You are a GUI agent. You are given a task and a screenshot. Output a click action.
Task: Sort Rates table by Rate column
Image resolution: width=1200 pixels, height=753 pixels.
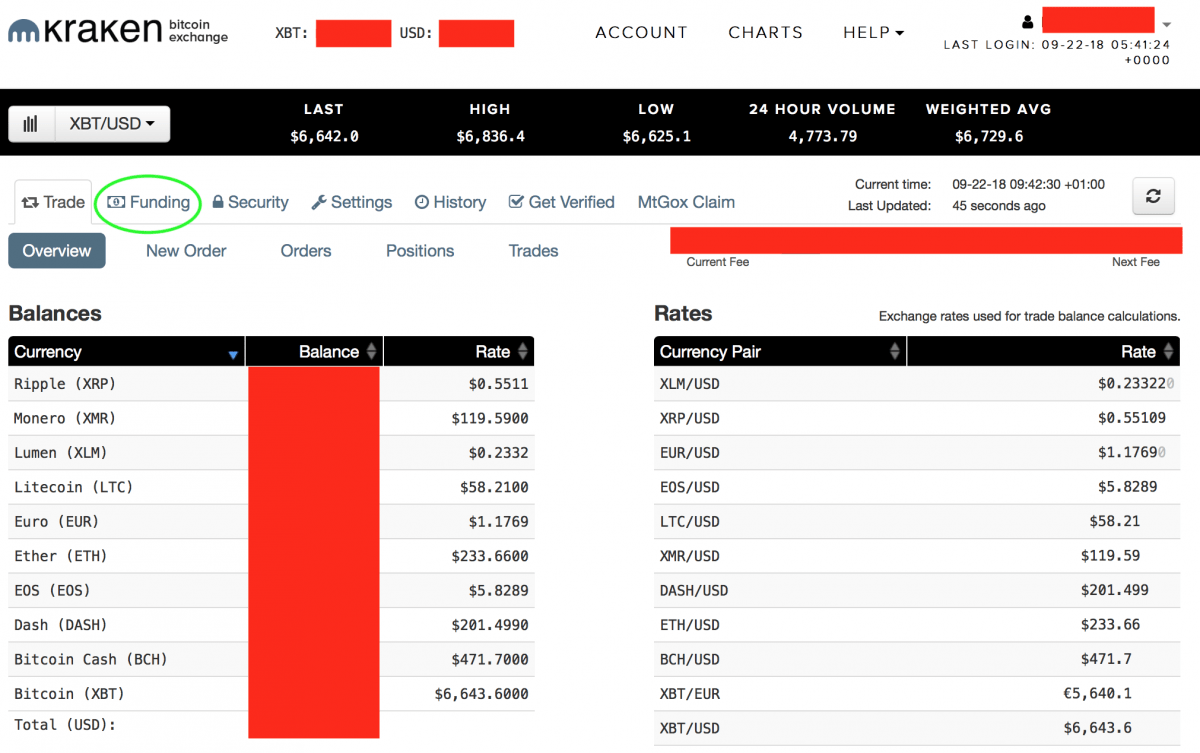(x=1043, y=352)
